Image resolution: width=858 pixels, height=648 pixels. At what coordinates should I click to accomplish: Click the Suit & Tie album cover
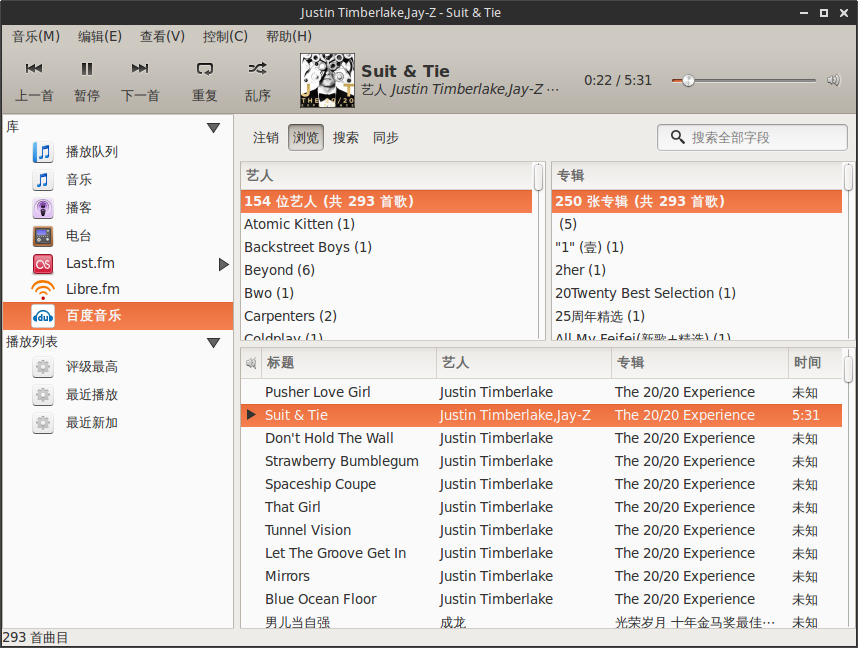327,80
